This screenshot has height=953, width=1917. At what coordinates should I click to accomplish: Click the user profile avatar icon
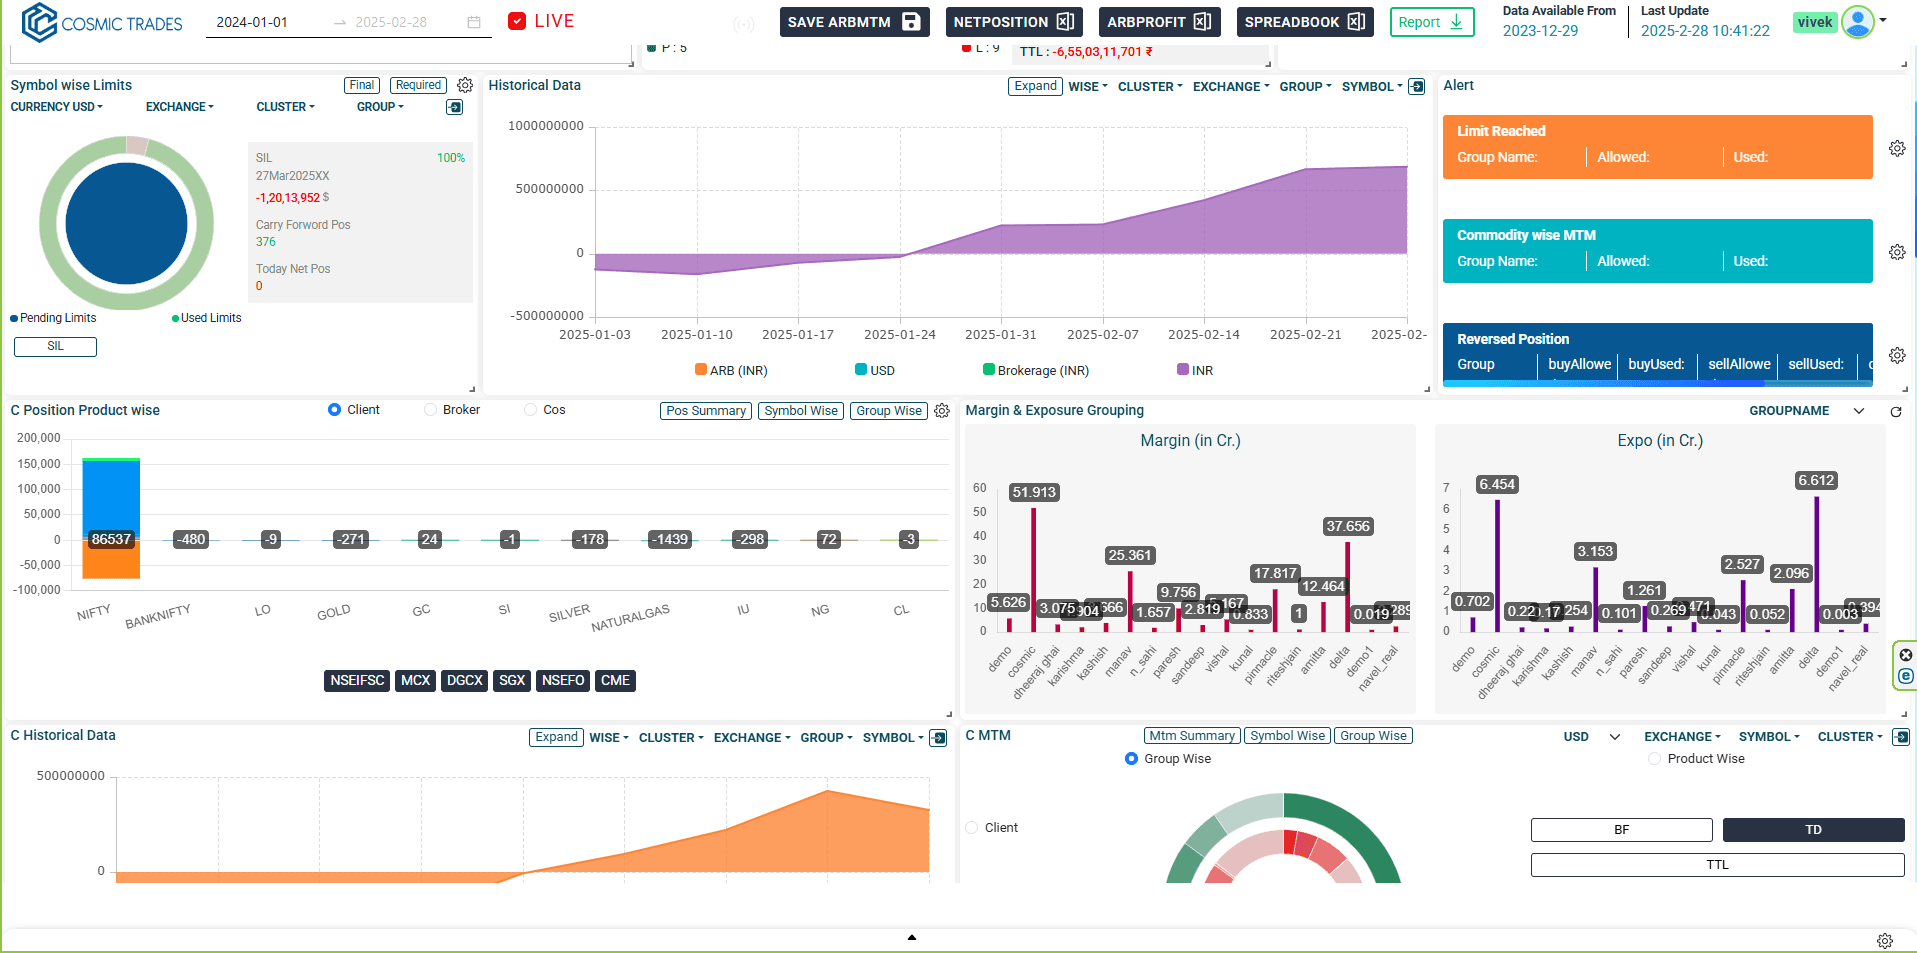pos(1857,22)
